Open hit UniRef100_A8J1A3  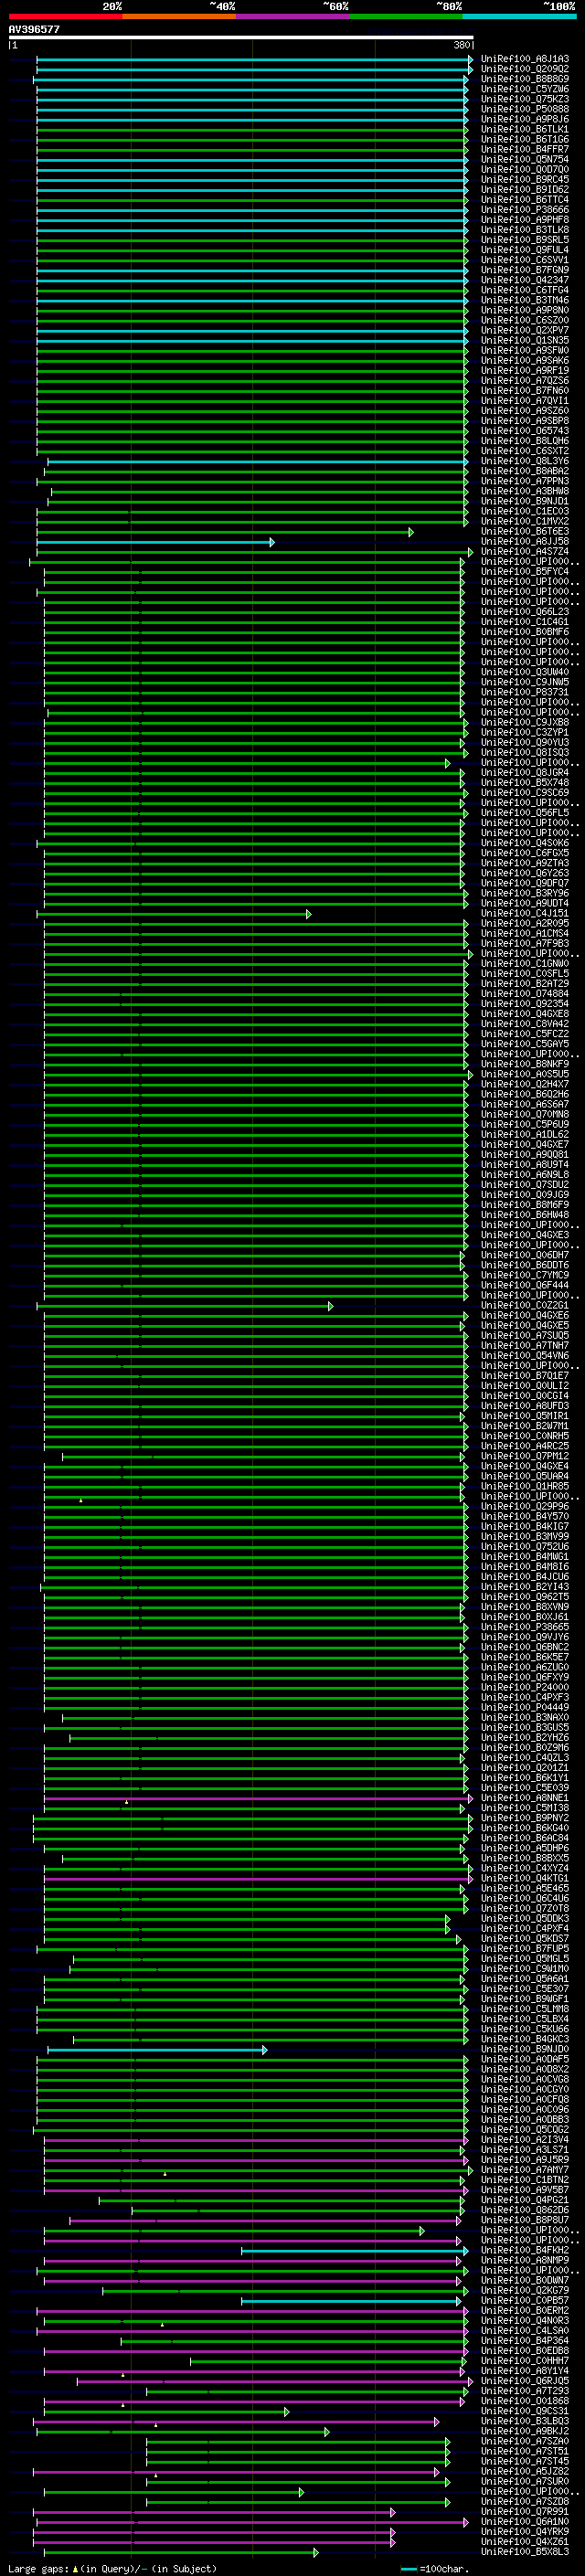click(525, 59)
